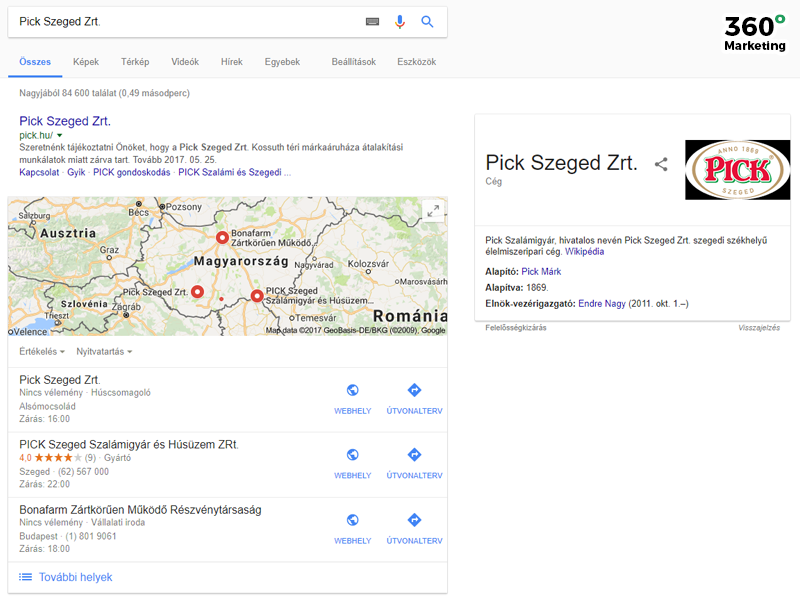Open the pick.hu URL dropdown arrow
Viewport: 800px width, 612px height.
60,136
